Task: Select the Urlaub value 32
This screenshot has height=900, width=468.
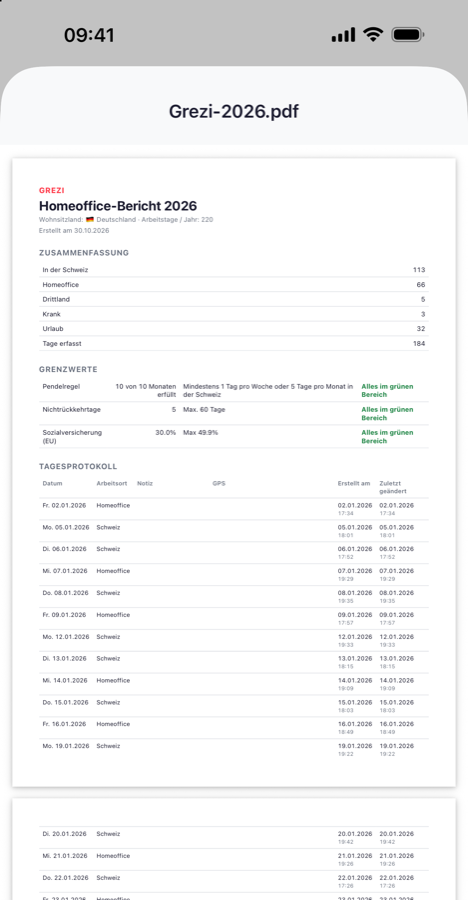Action: 421,329
